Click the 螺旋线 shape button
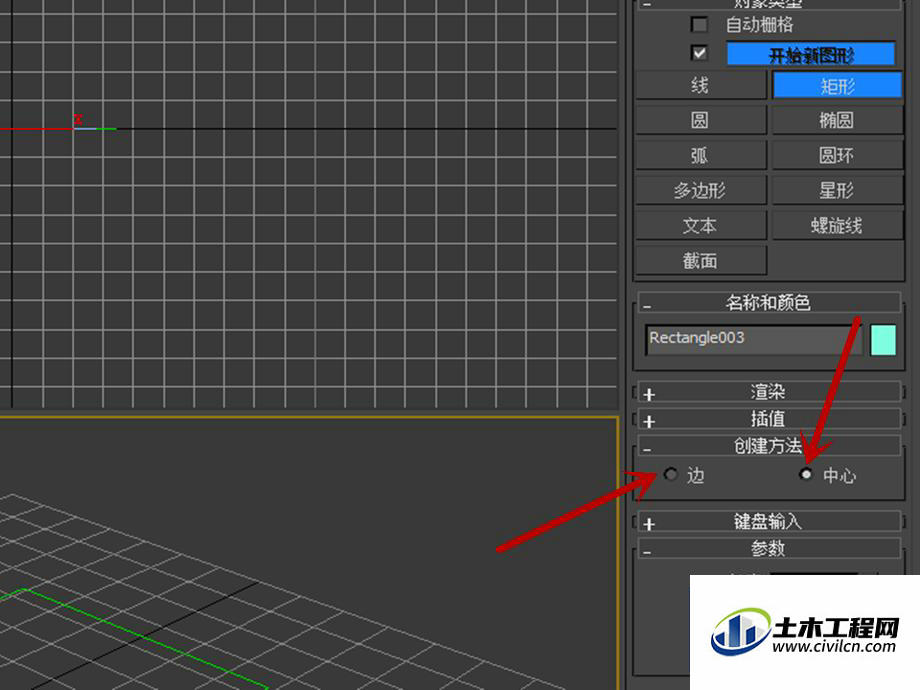 (x=837, y=225)
